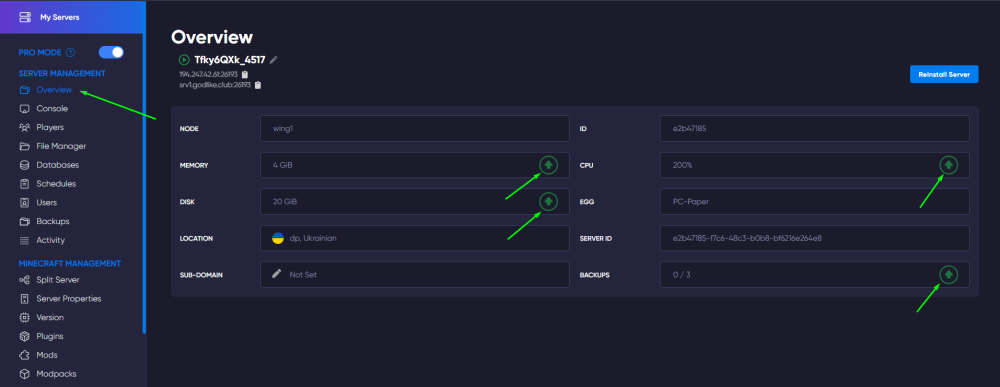Viewport: 1000px width, 387px height.
Task: Click the memory upgrade arrow icon
Action: pyautogui.click(x=548, y=165)
